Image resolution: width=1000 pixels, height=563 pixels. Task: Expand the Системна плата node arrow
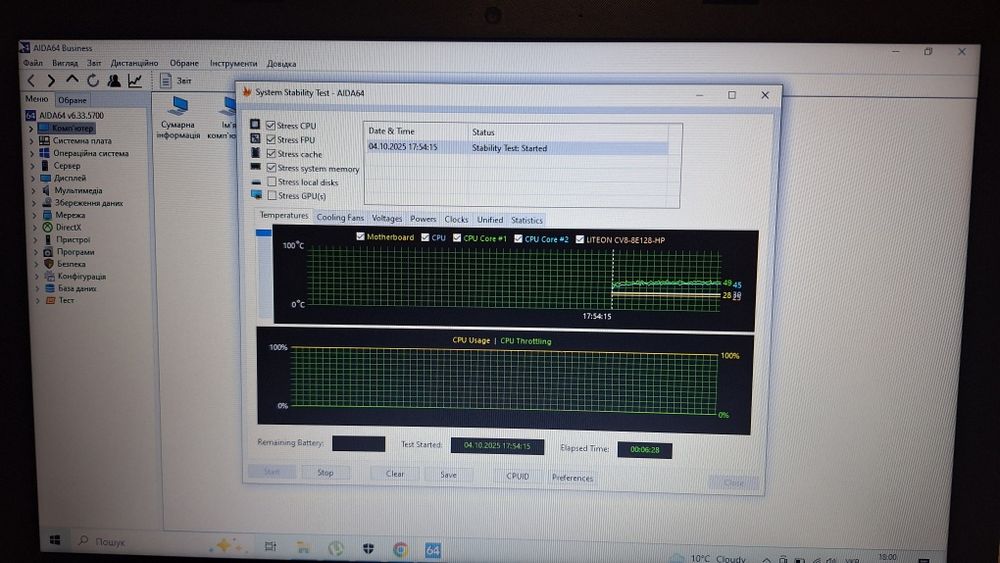point(31,141)
